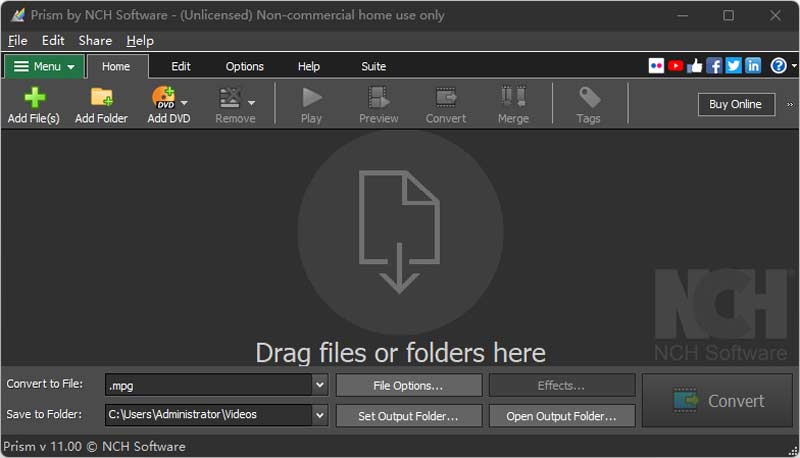800x458 pixels.
Task: Click the File Options... button
Action: 409,386
